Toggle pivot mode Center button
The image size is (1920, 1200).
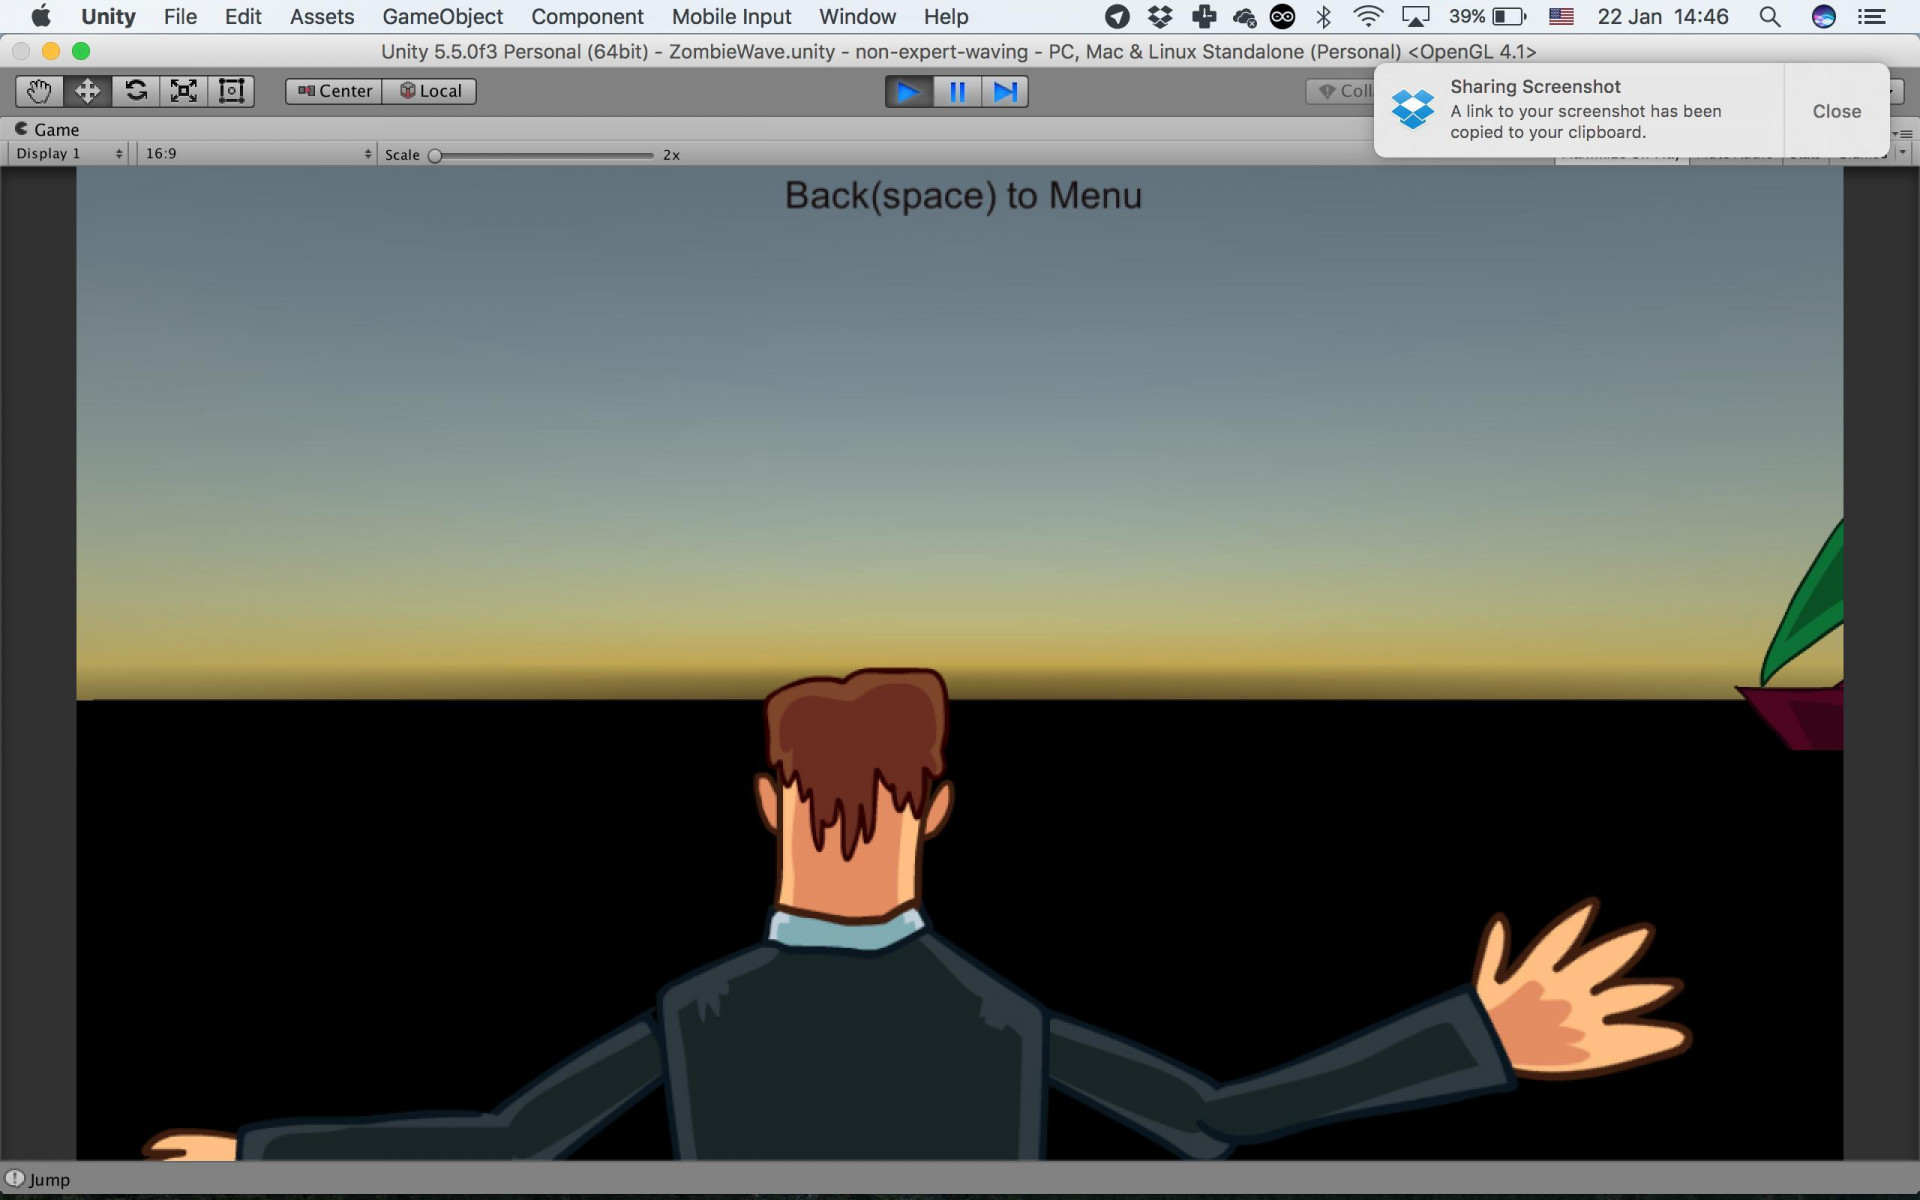click(x=334, y=91)
